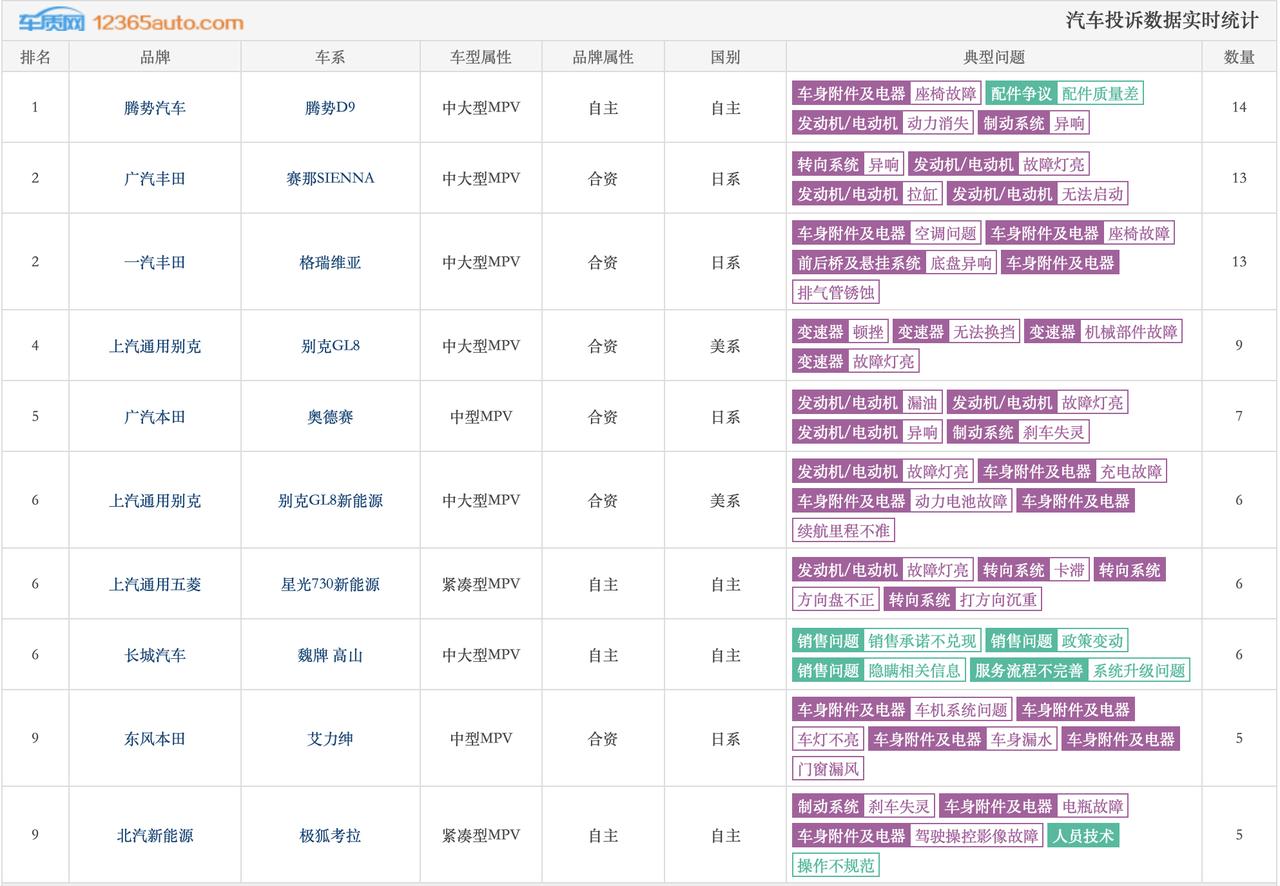Screen dimensions: 1280x886
Task: Click the 排名 column header
Action: 35,57
